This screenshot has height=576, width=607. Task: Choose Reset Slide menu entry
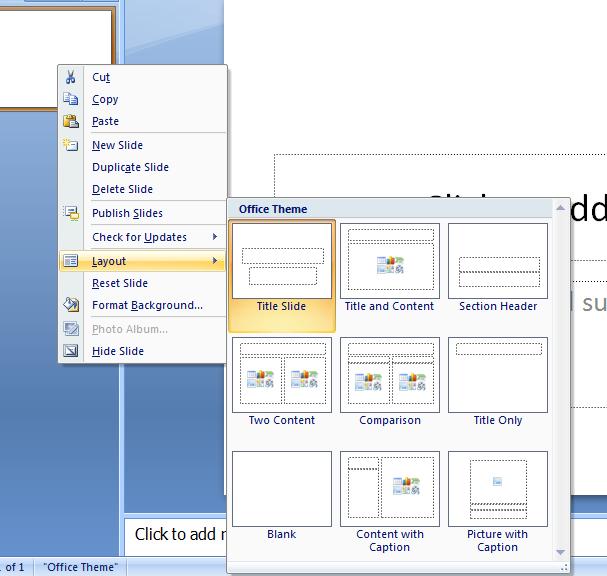tap(142, 283)
